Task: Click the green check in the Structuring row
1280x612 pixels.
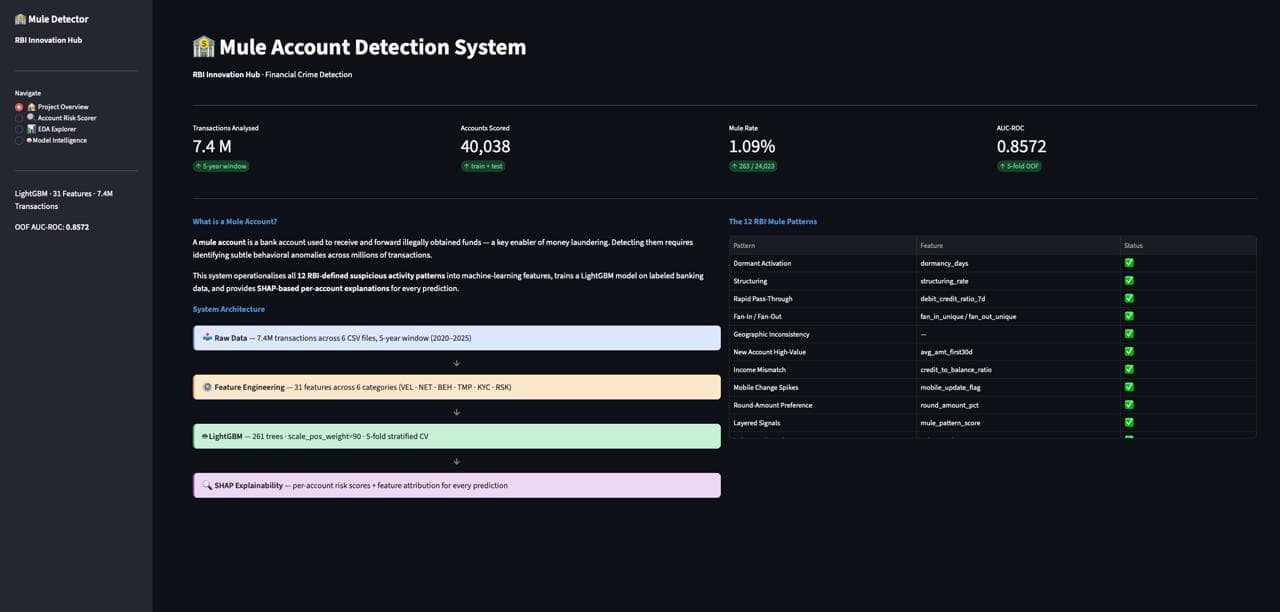Action: coord(1129,281)
